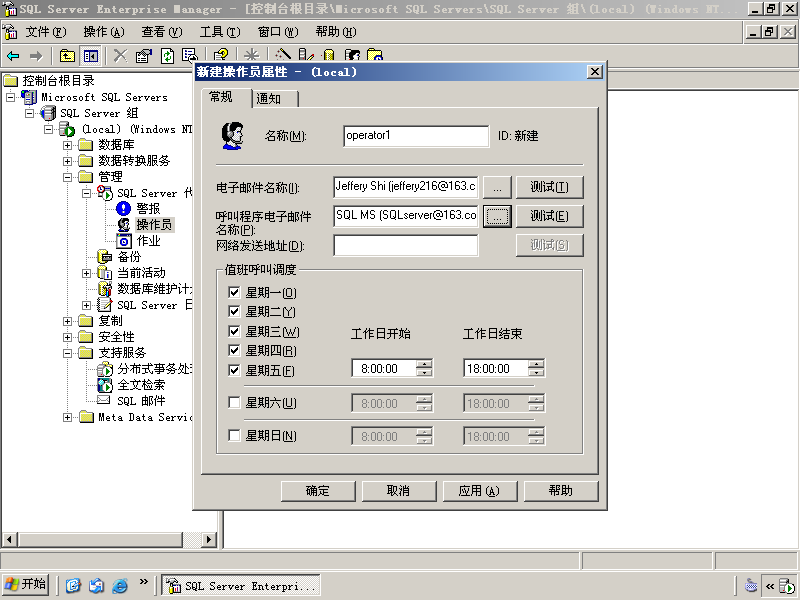Select the 分布式事务处理 tree node
Screen dimensions: 800x600
click(155, 369)
